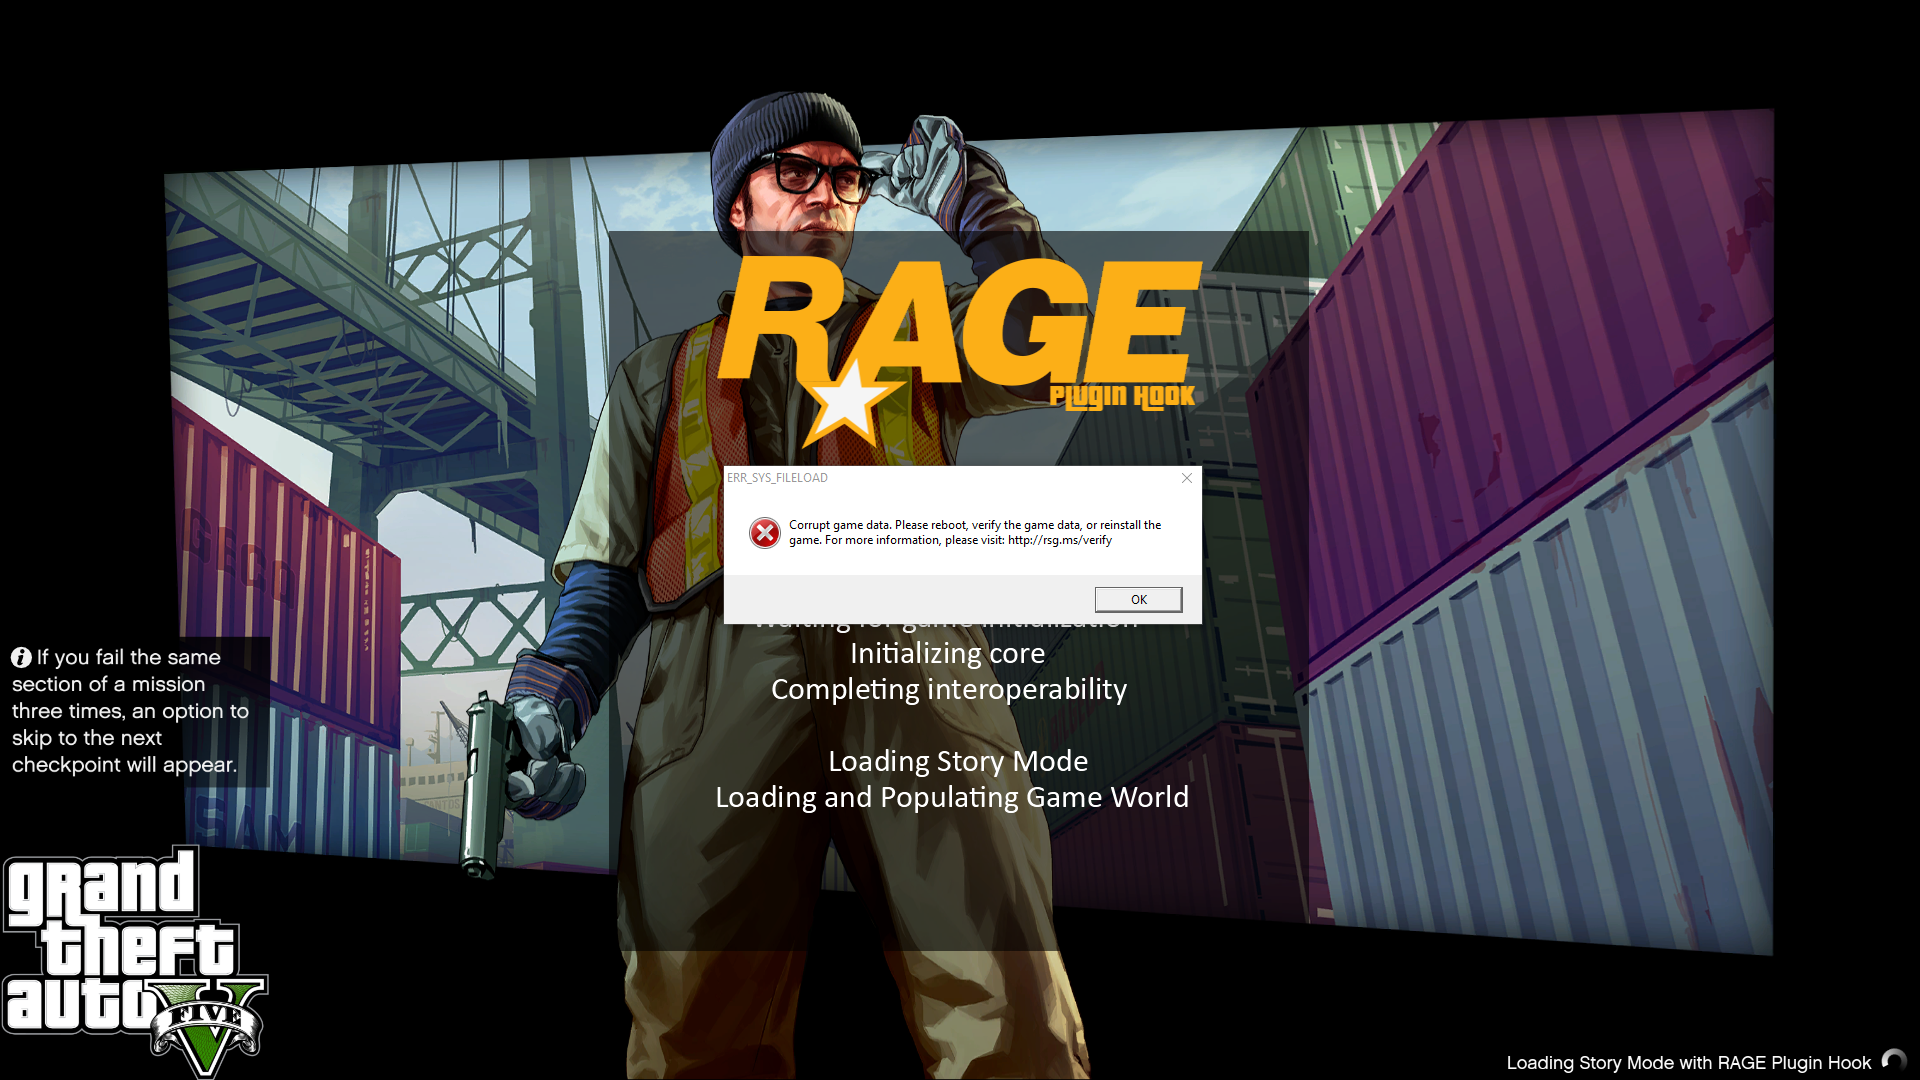Viewport: 1920px width, 1080px height.
Task: Click the 'Initializing core' status line
Action: tap(947, 653)
